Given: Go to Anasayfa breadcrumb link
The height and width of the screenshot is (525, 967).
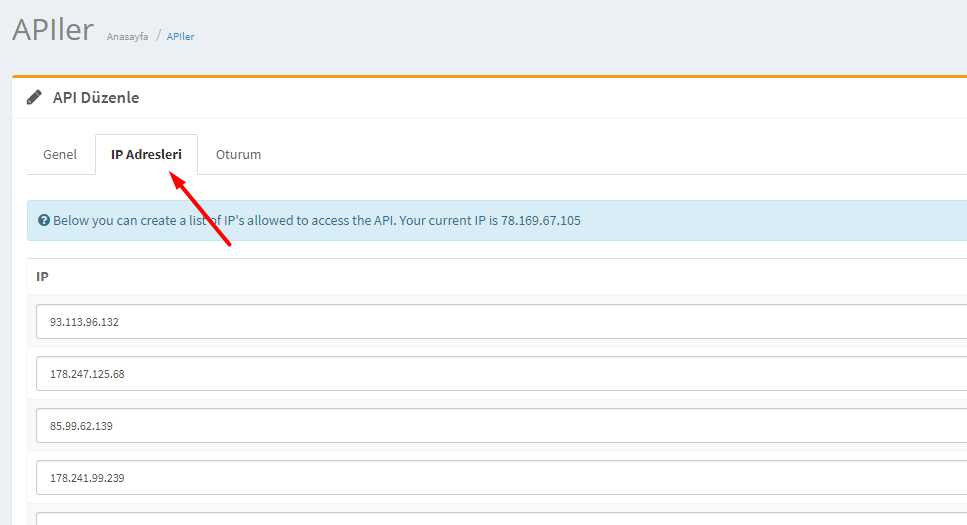Looking at the screenshot, I should pyautogui.click(x=127, y=36).
